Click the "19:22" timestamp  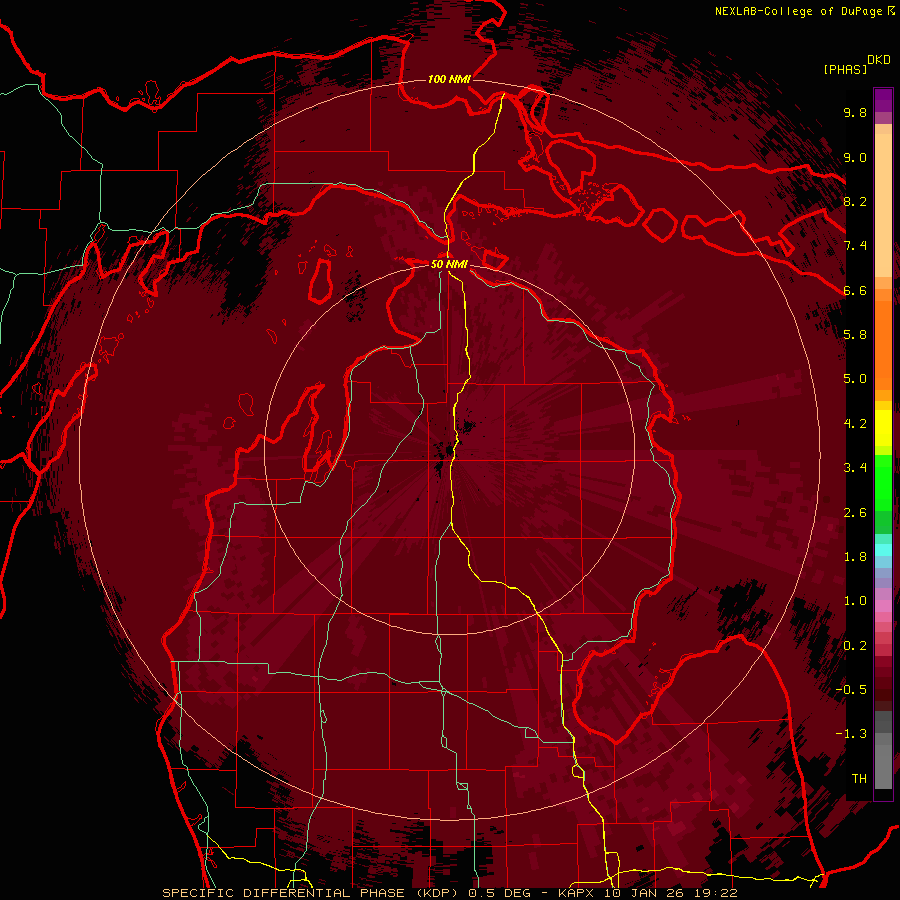(716, 893)
